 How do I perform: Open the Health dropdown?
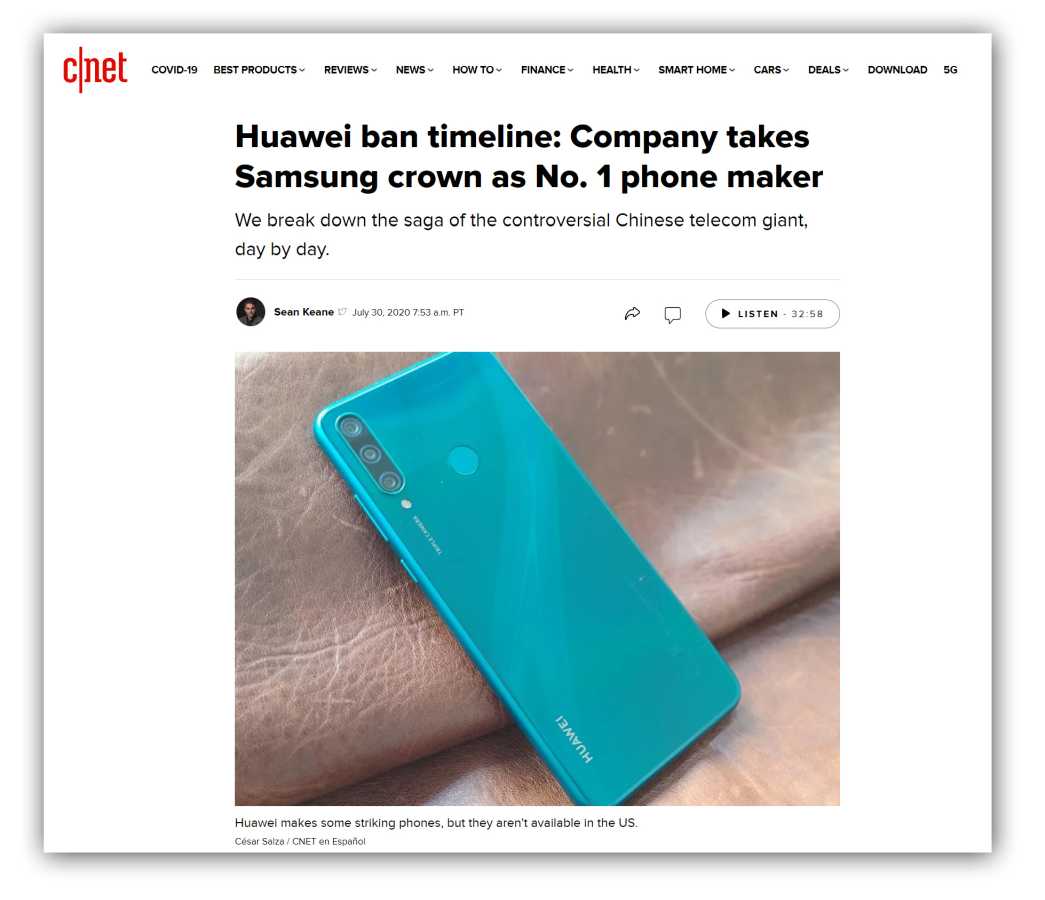coord(616,70)
